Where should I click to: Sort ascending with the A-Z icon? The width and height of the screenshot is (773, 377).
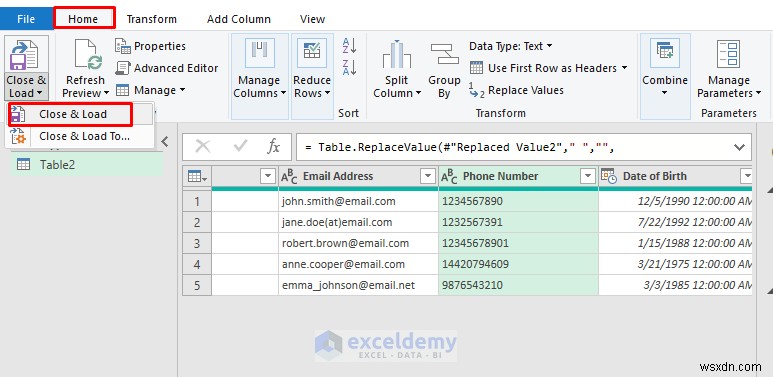(x=349, y=45)
